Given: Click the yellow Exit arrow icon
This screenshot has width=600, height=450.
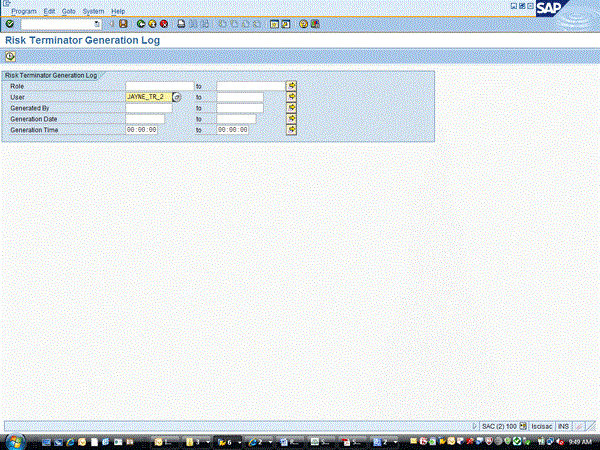Looking at the screenshot, I should click(152, 23).
